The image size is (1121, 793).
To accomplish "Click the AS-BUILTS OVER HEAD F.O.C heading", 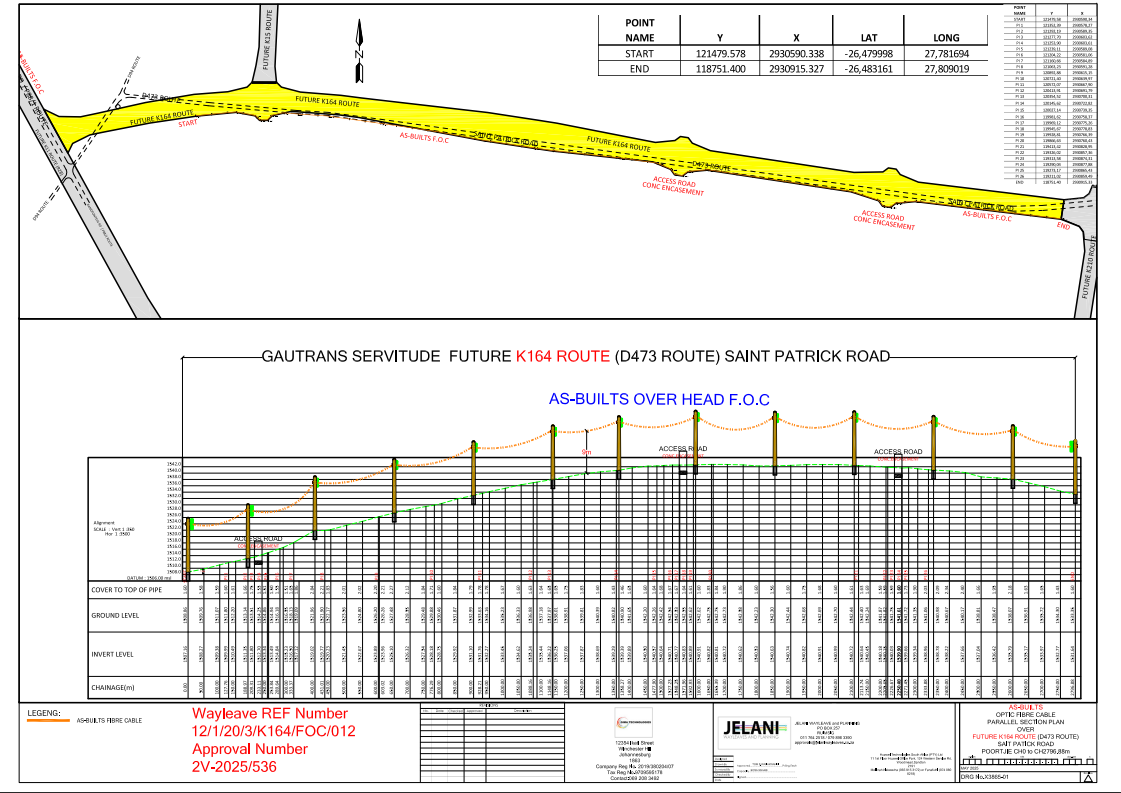I will 659,399.
